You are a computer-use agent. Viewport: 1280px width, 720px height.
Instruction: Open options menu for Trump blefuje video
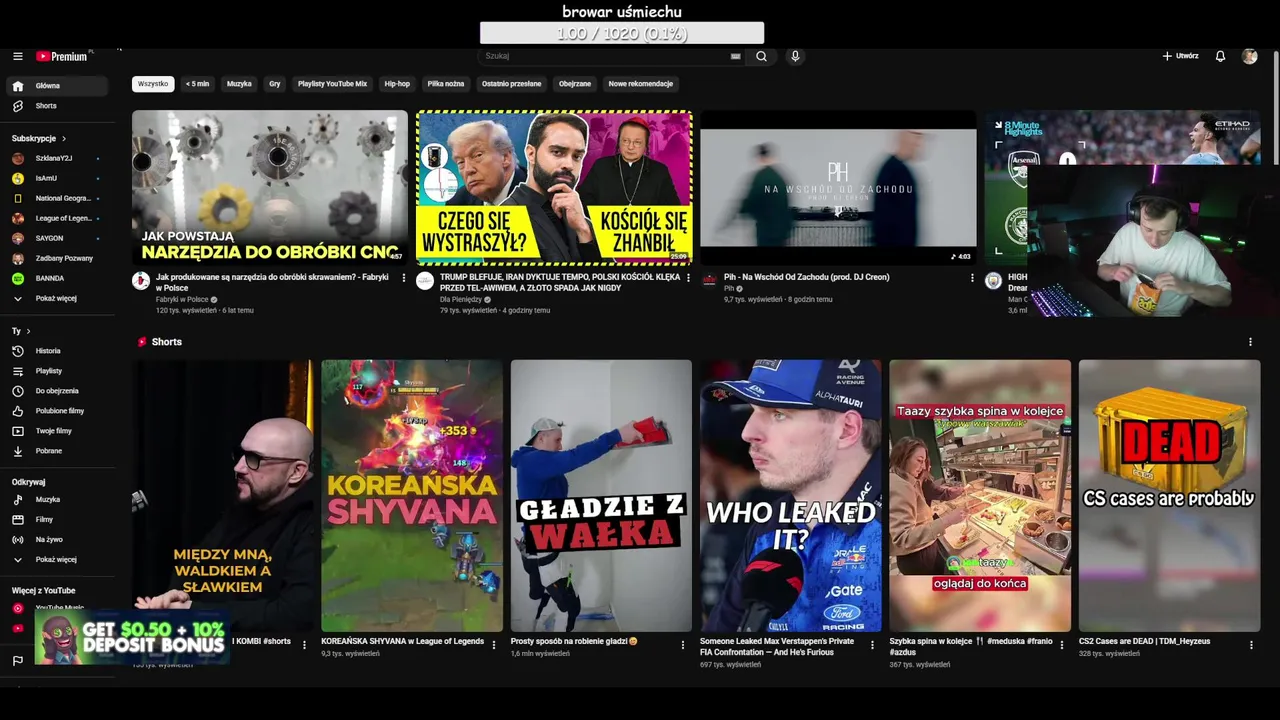688,278
